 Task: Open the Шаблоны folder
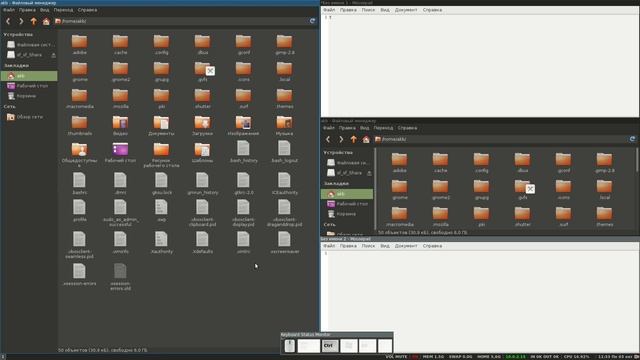click(x=202, y=152)
